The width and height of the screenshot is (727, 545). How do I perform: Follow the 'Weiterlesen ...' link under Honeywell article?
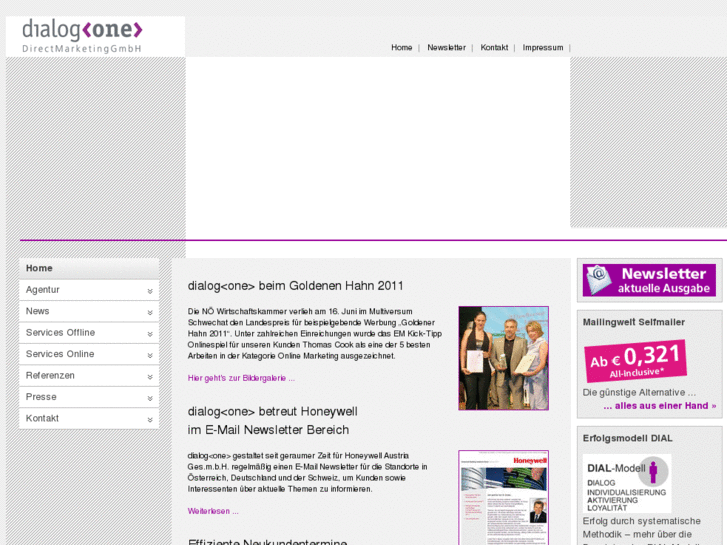tap(213, 511)
